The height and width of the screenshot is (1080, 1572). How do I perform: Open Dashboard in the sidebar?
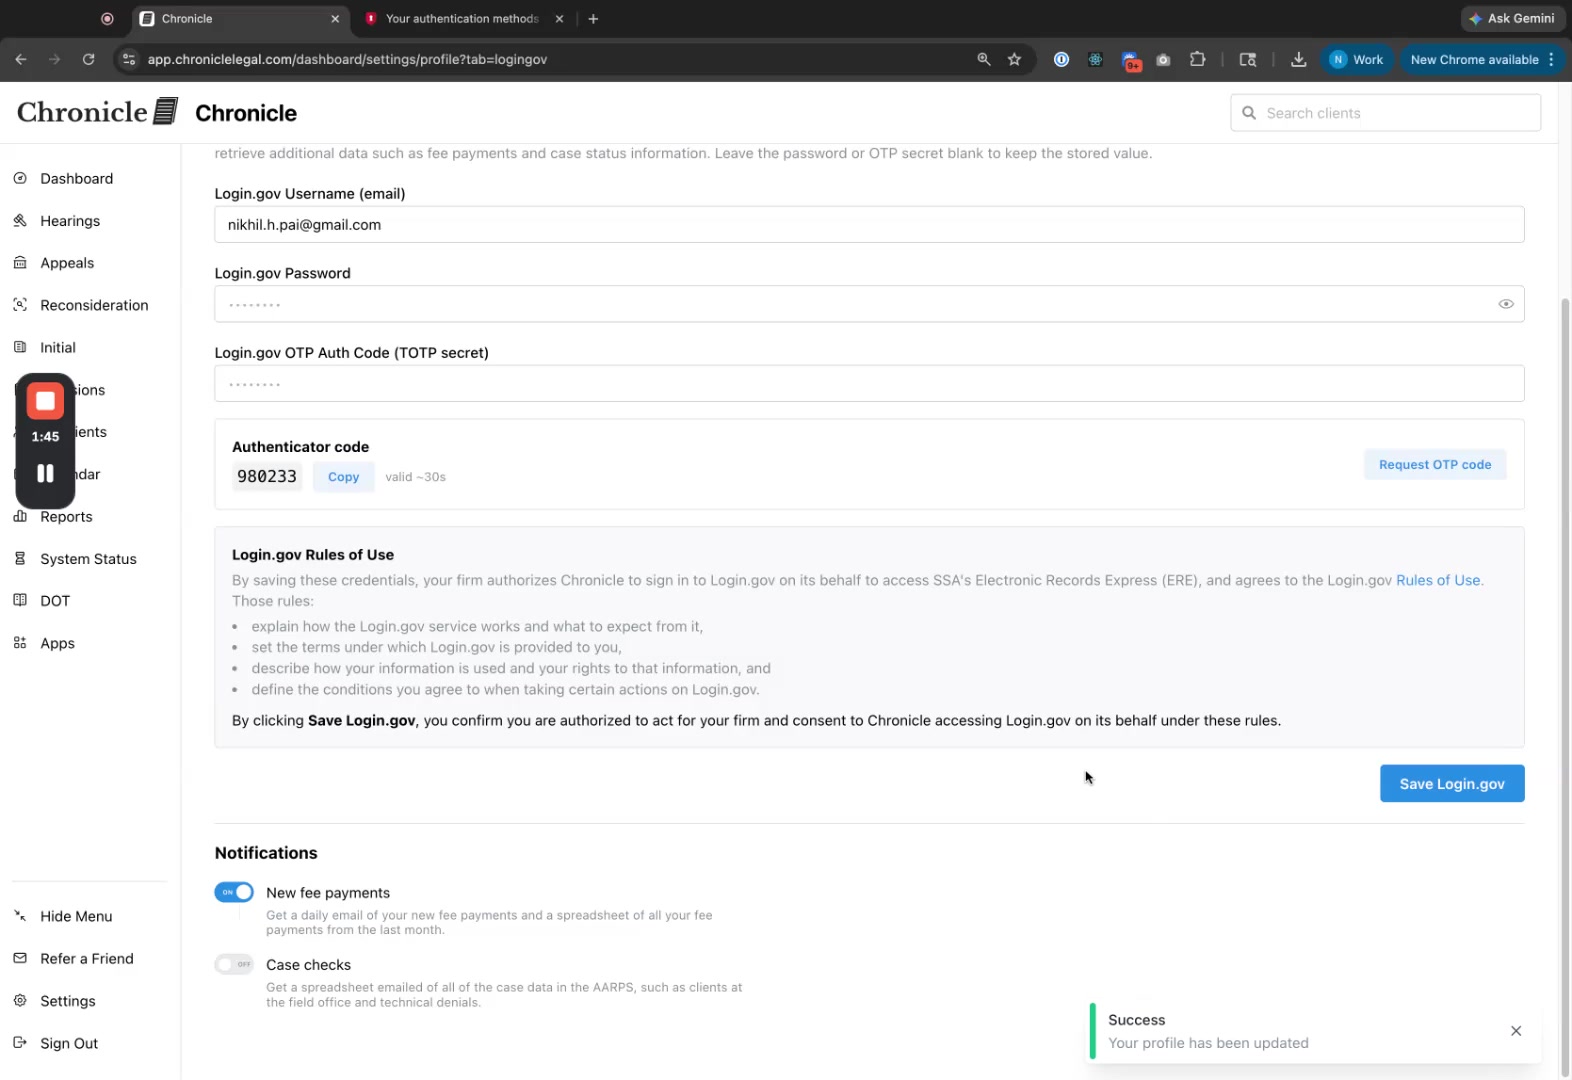pyautogui.click(x=77, y=179)
